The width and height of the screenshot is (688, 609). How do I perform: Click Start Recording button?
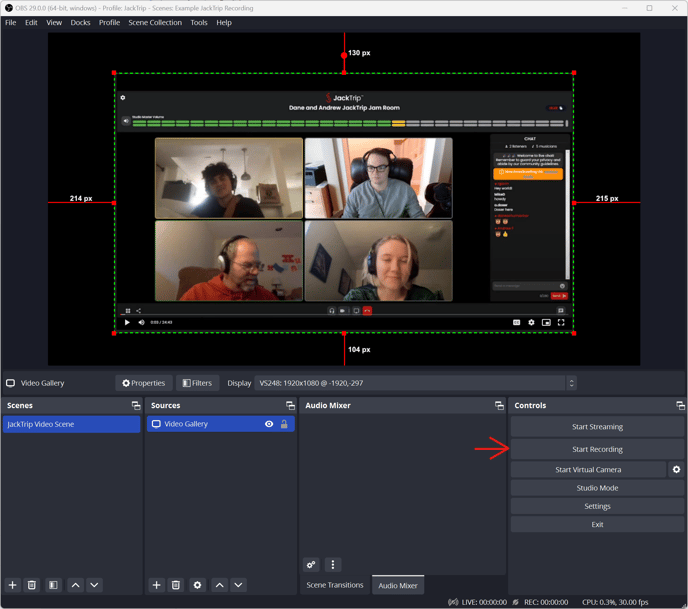(597, 449)
